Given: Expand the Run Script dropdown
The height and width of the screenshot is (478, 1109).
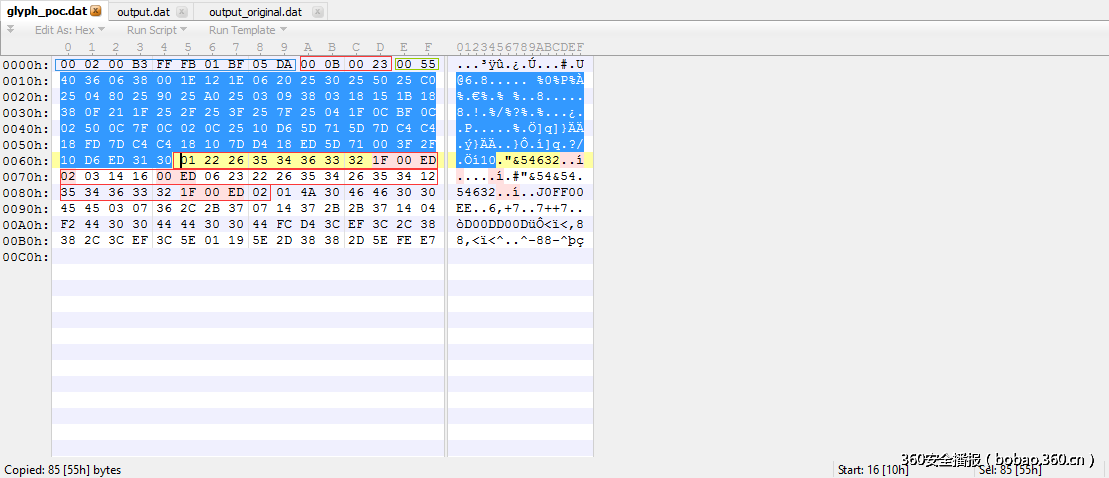Looking at the screenshot, I should pos(156,30).
